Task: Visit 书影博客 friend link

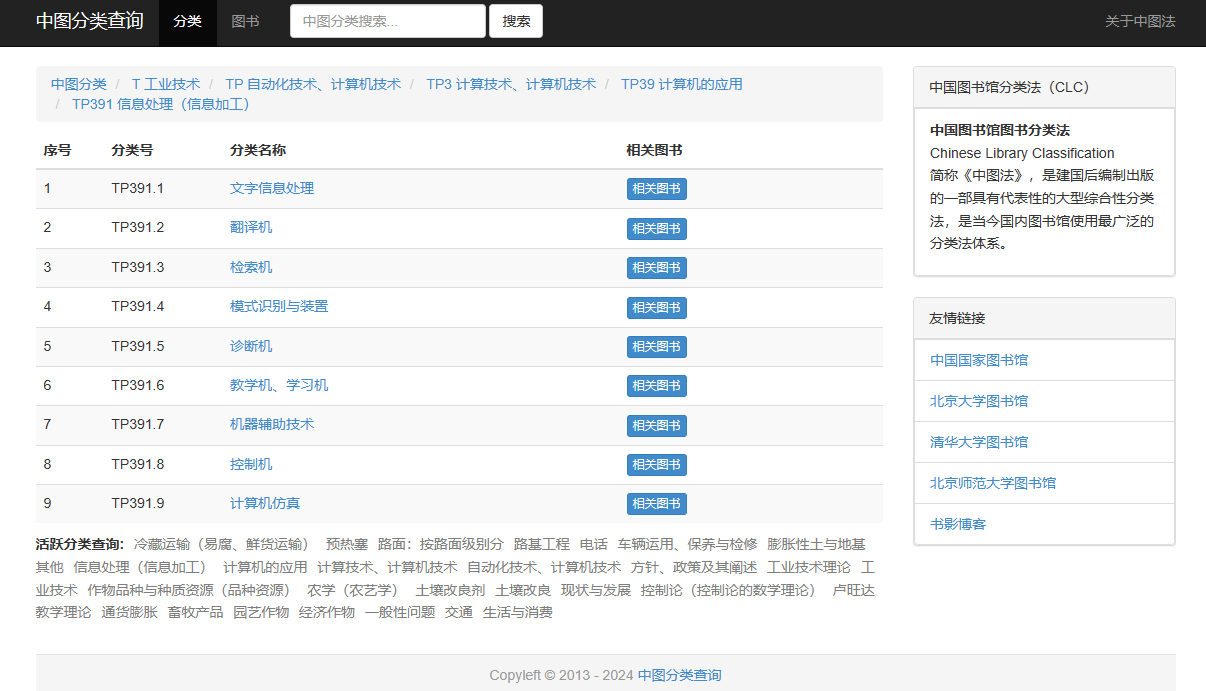Action: coord(958,524)
